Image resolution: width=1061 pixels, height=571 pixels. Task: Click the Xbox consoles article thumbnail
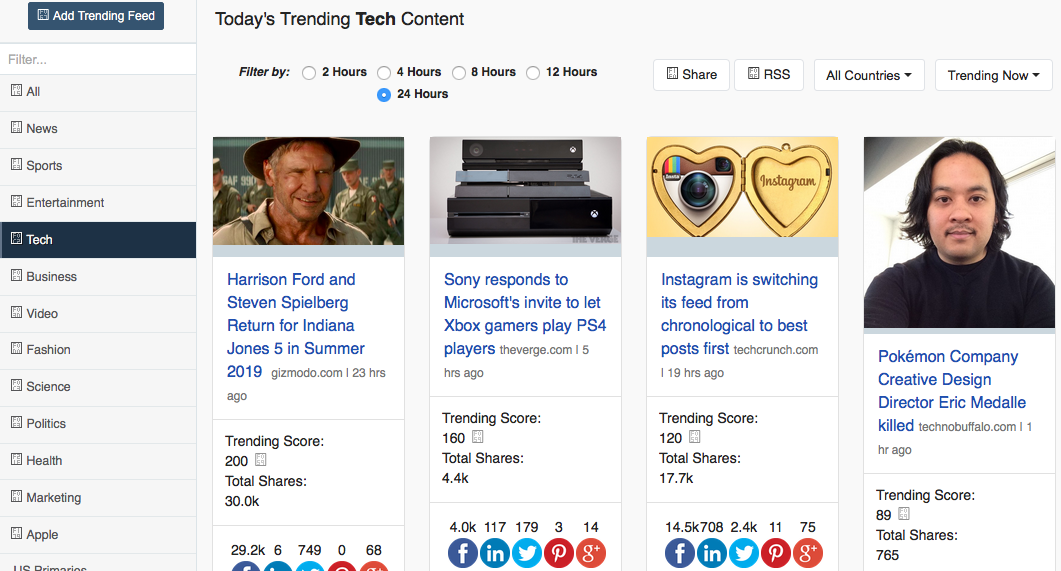(x=525, y=191)
